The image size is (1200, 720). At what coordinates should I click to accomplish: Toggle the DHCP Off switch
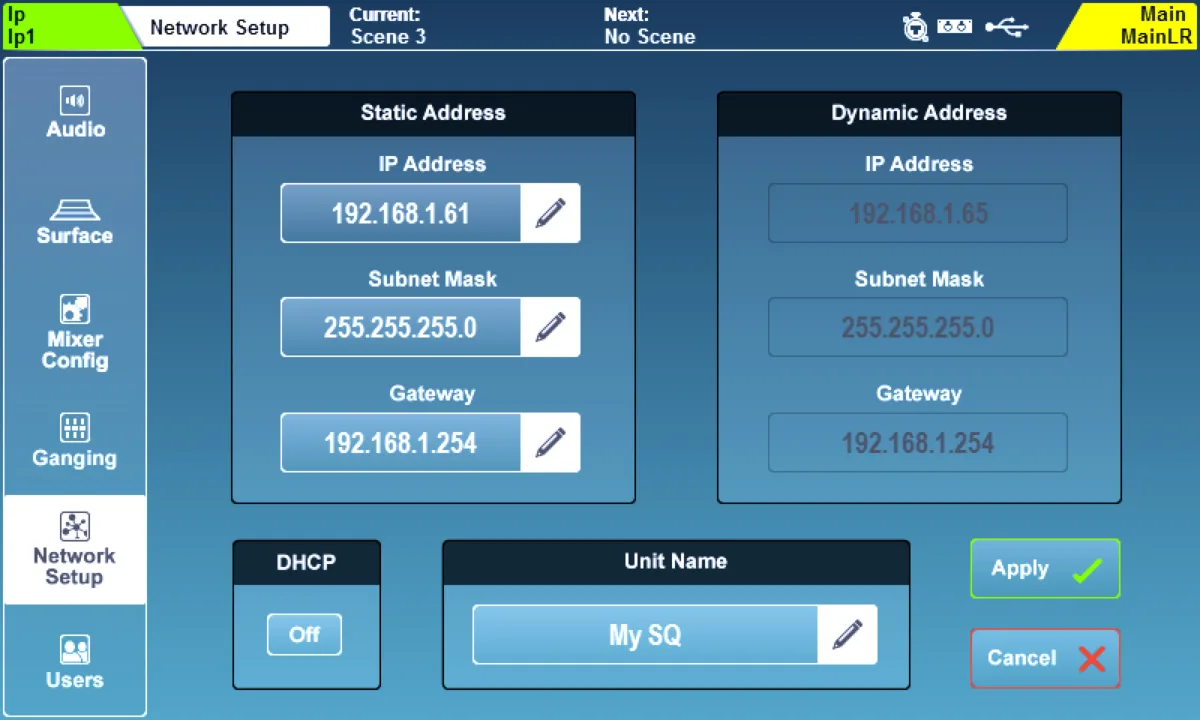click(x=304, y=634)
